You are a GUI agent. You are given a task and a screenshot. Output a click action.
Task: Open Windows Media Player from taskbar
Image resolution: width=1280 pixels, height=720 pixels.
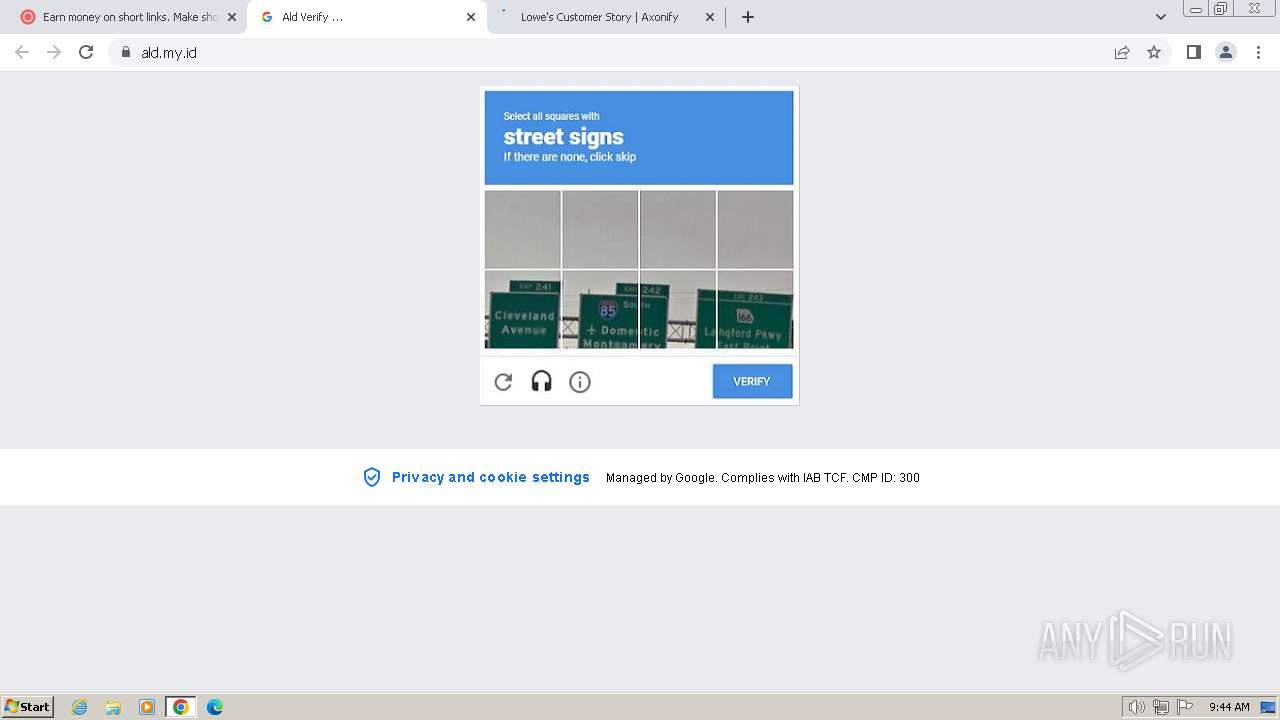pyautogui.click(x=147, y=707)
